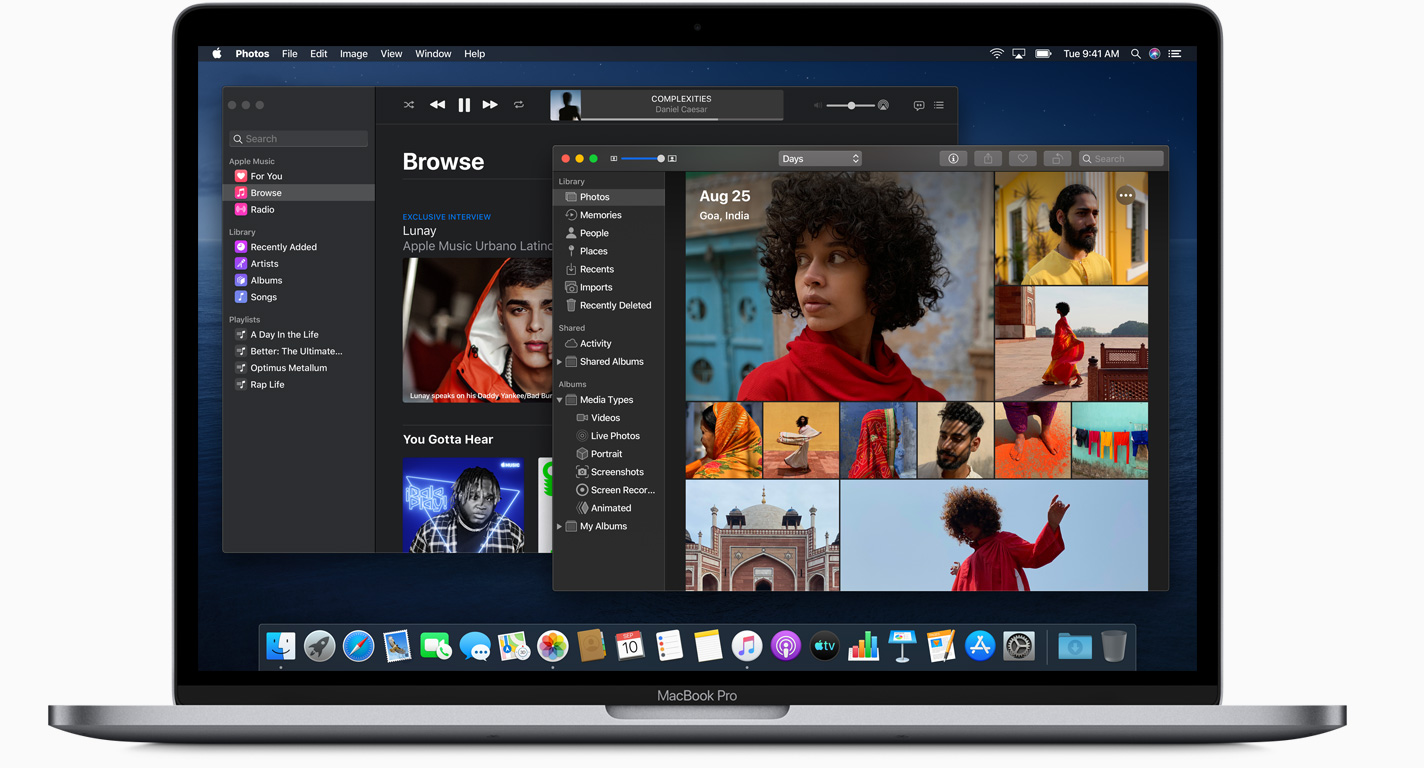
Task: Open FaceTime in the Dock
Action: 436,646
